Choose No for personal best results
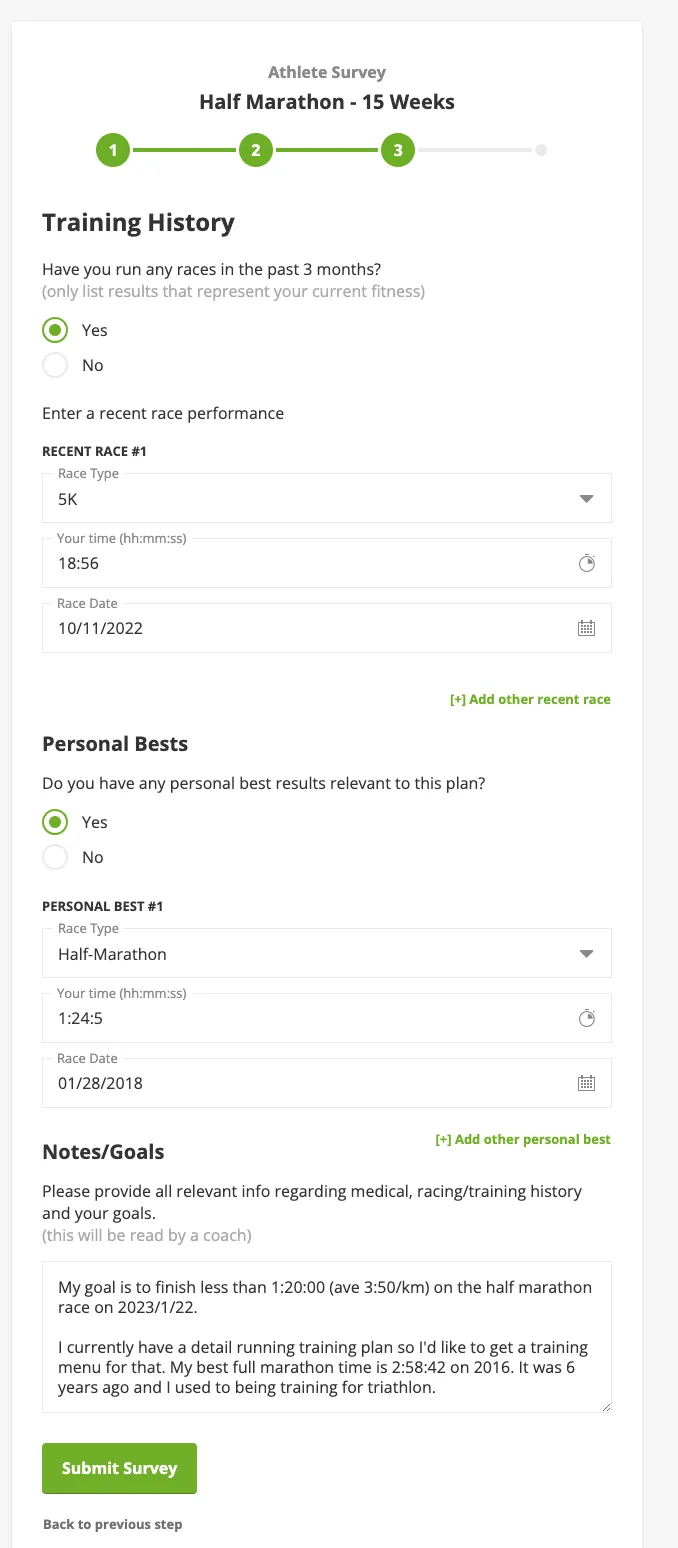 pyautogui.click(x=56, y=857)
